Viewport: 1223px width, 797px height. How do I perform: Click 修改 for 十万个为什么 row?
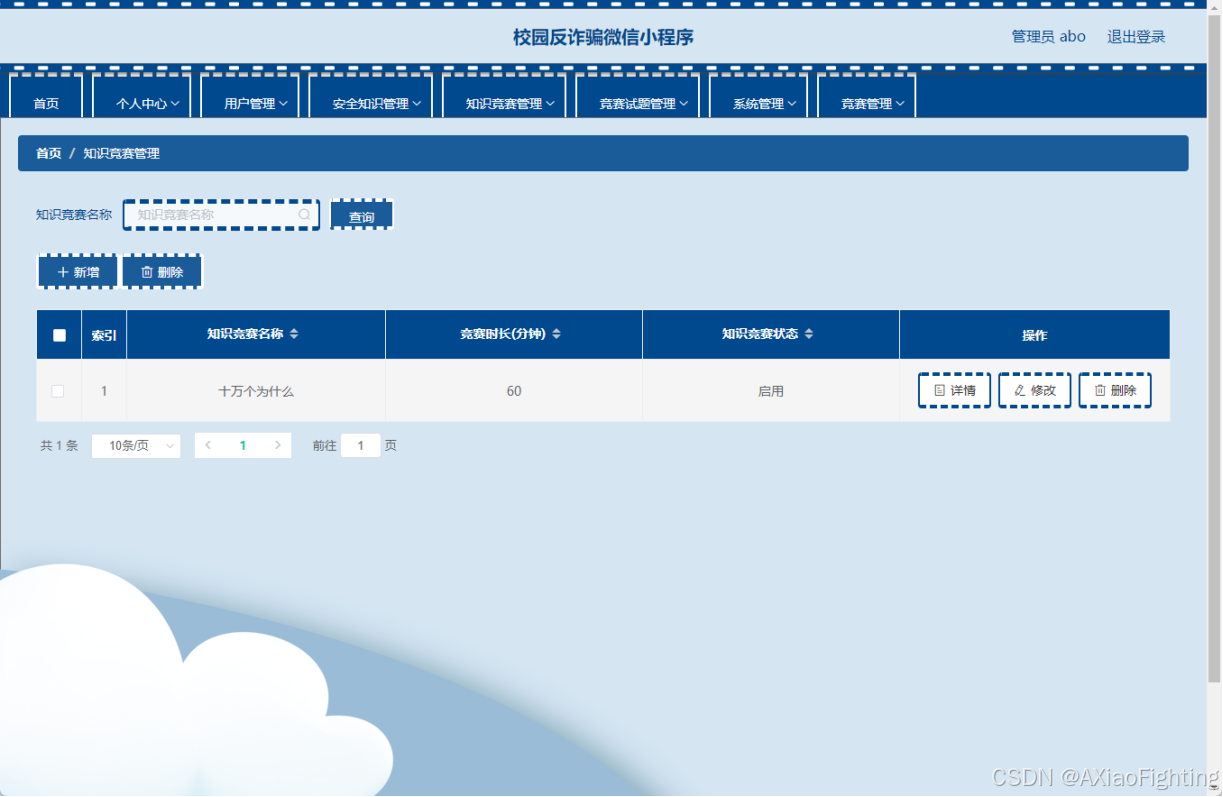point(1035,391)
